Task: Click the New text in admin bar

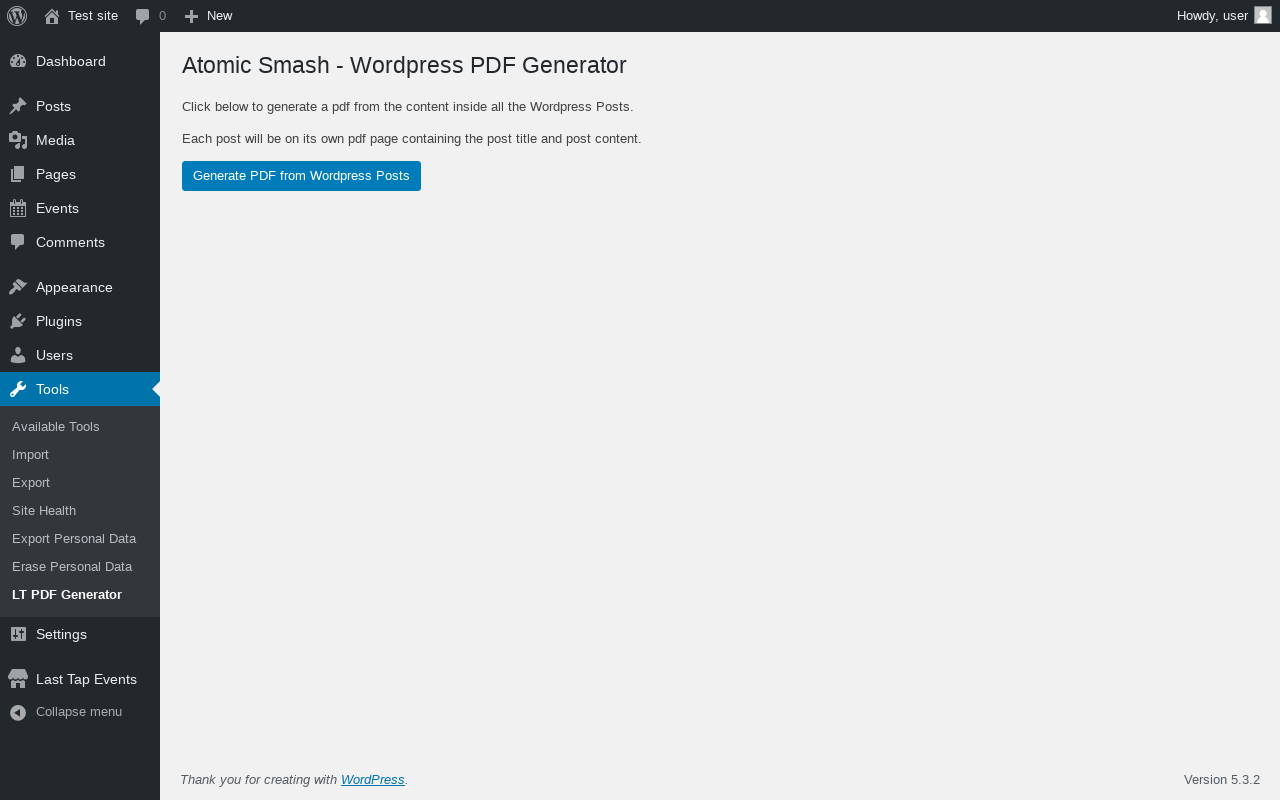Action: pos(219,16)
